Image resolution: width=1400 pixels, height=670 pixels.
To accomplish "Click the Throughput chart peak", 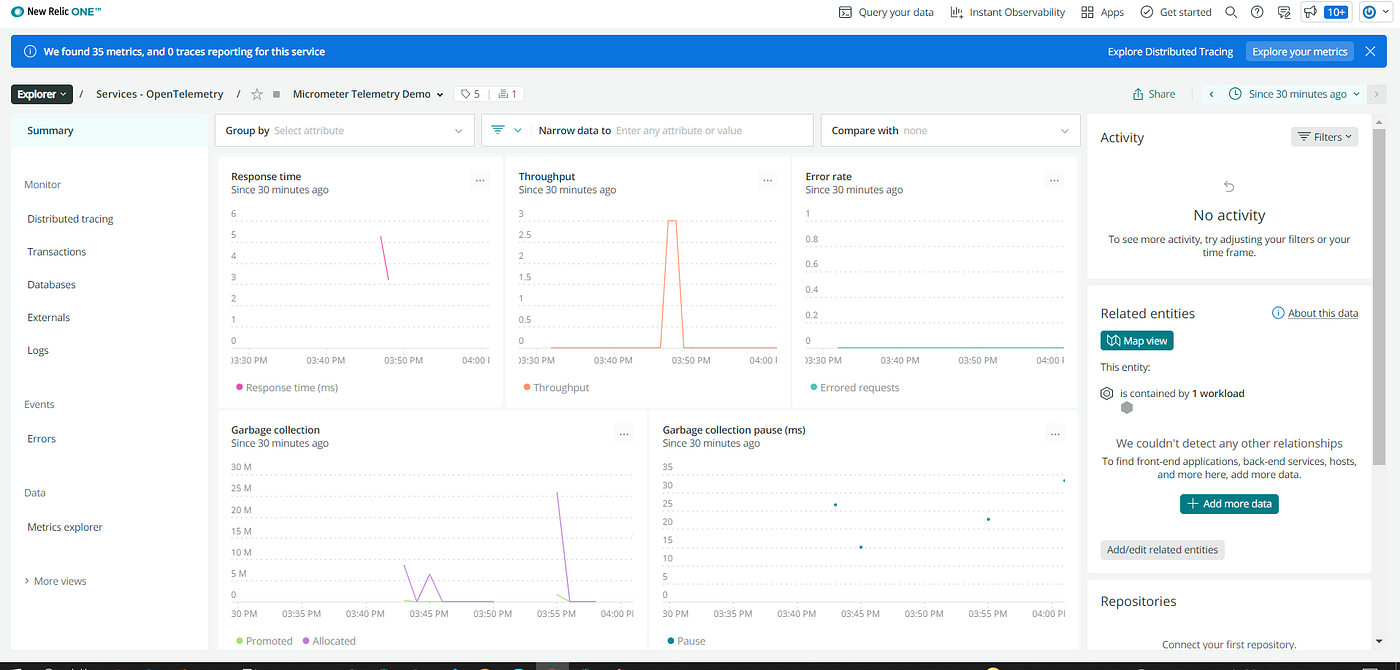I will tap(672, 221).
